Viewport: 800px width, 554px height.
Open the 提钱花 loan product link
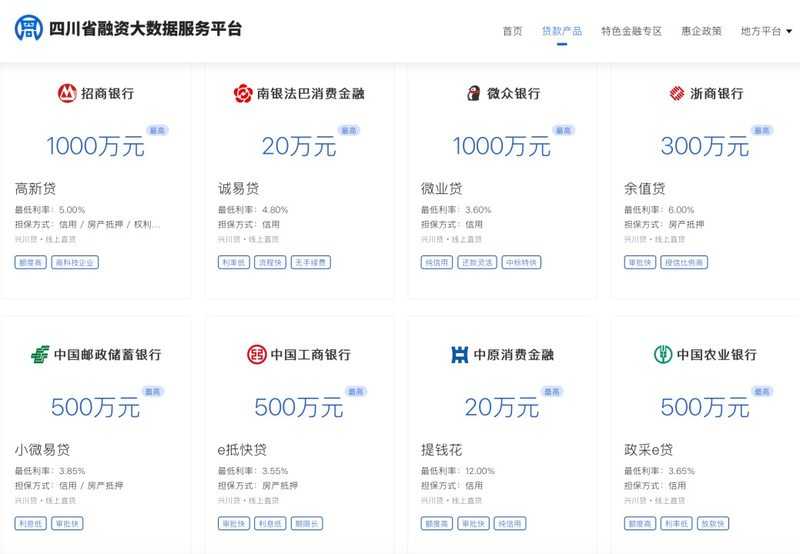click(x=441, y=450)
